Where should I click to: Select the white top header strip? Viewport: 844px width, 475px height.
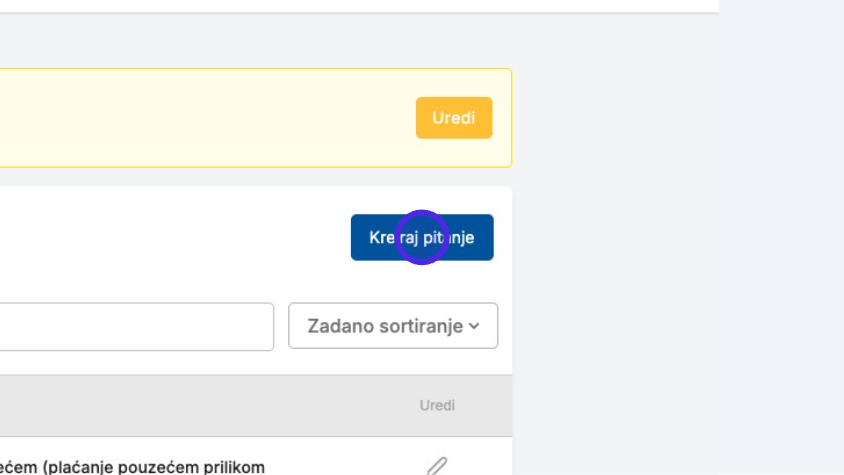[359, 5]
